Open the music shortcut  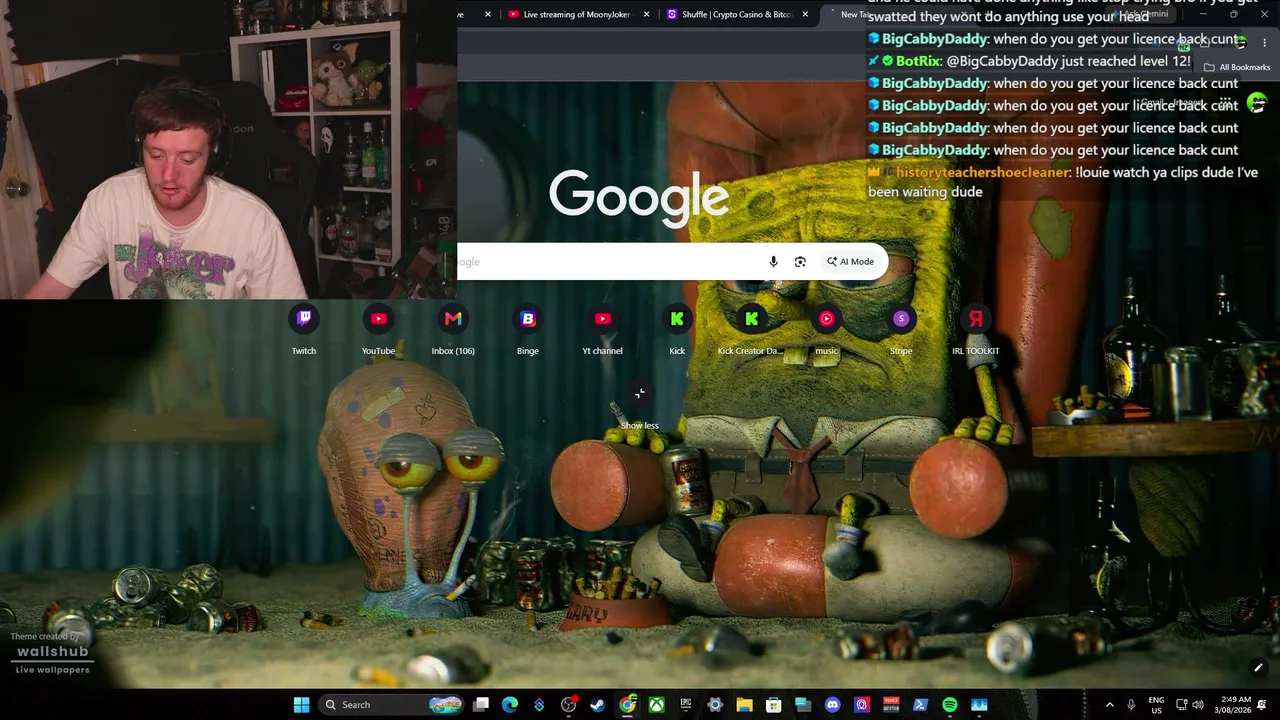point(826,330)
